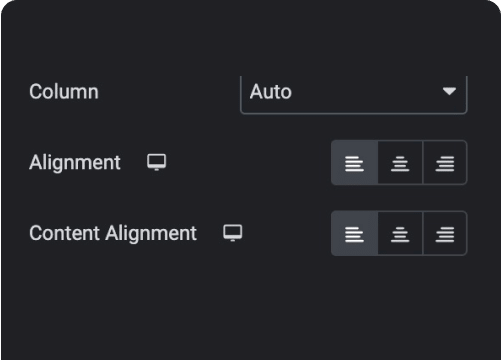Open responsive device icon beside Alignment
This screenshot has width=501, height=360.
tap(157, 162)
